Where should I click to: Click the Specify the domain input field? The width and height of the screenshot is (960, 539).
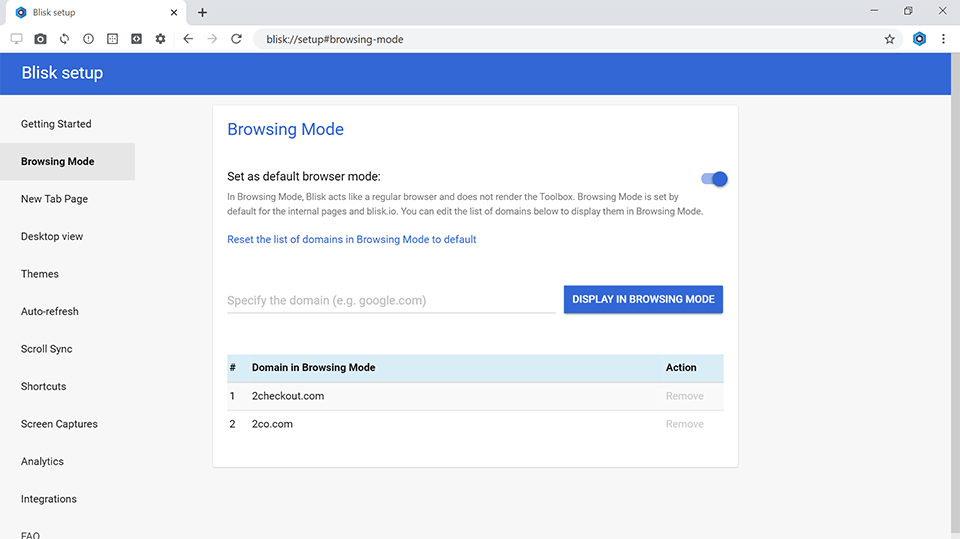coord(391,300)
